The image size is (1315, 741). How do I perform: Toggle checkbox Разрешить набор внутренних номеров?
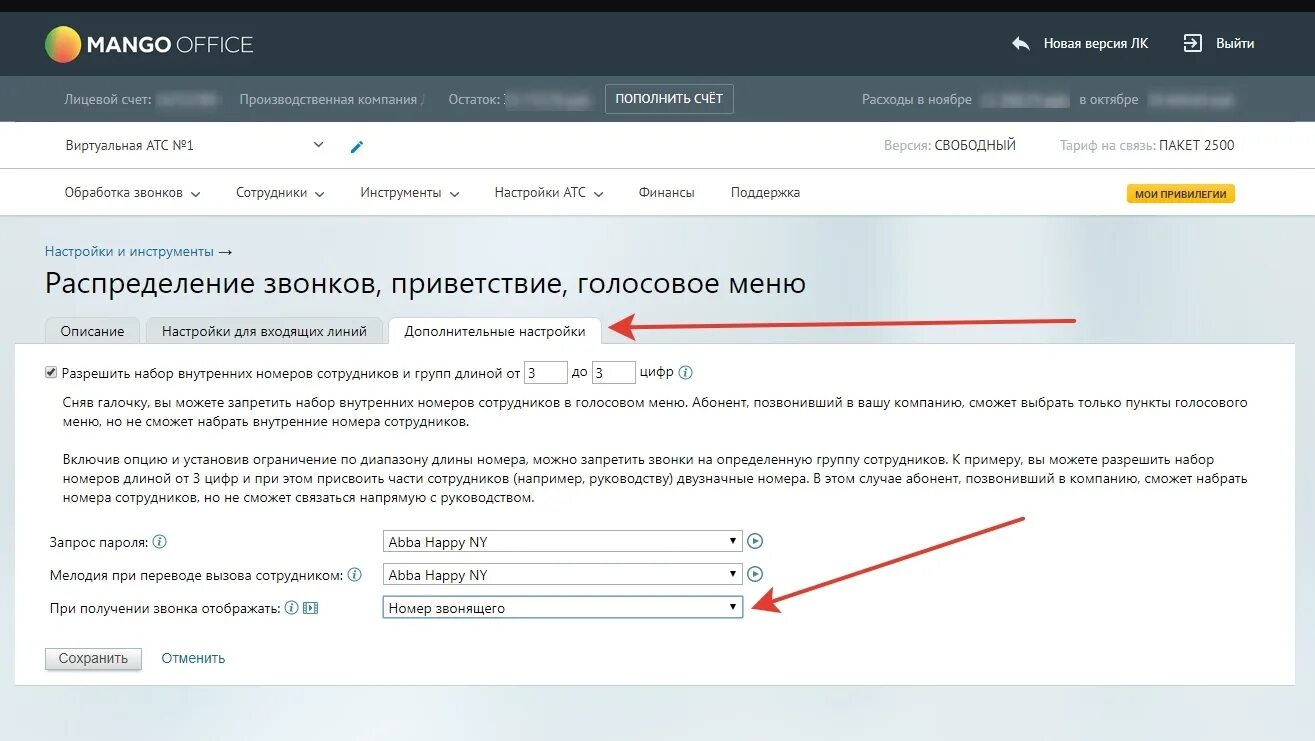click(x=51, y=372)
